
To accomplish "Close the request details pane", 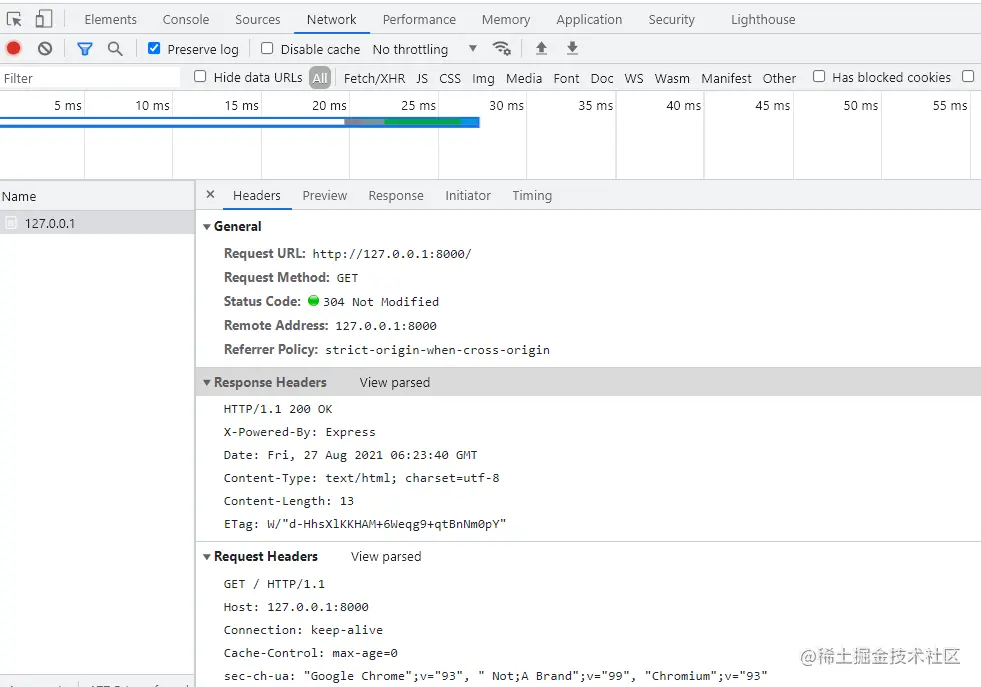I will pos(210,195).
